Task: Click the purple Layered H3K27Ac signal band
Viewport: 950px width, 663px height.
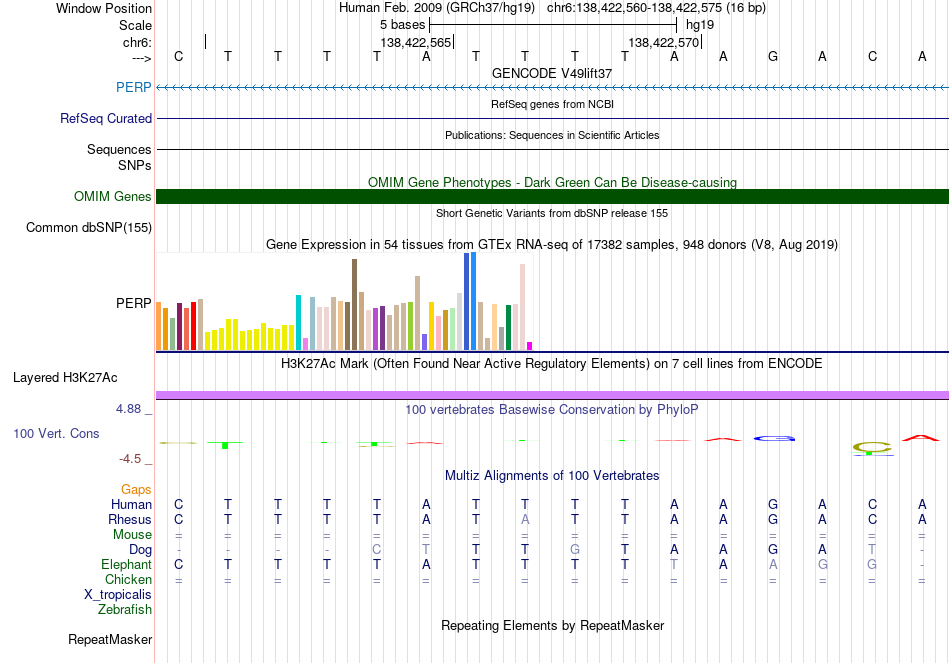Action: point(552,395)
